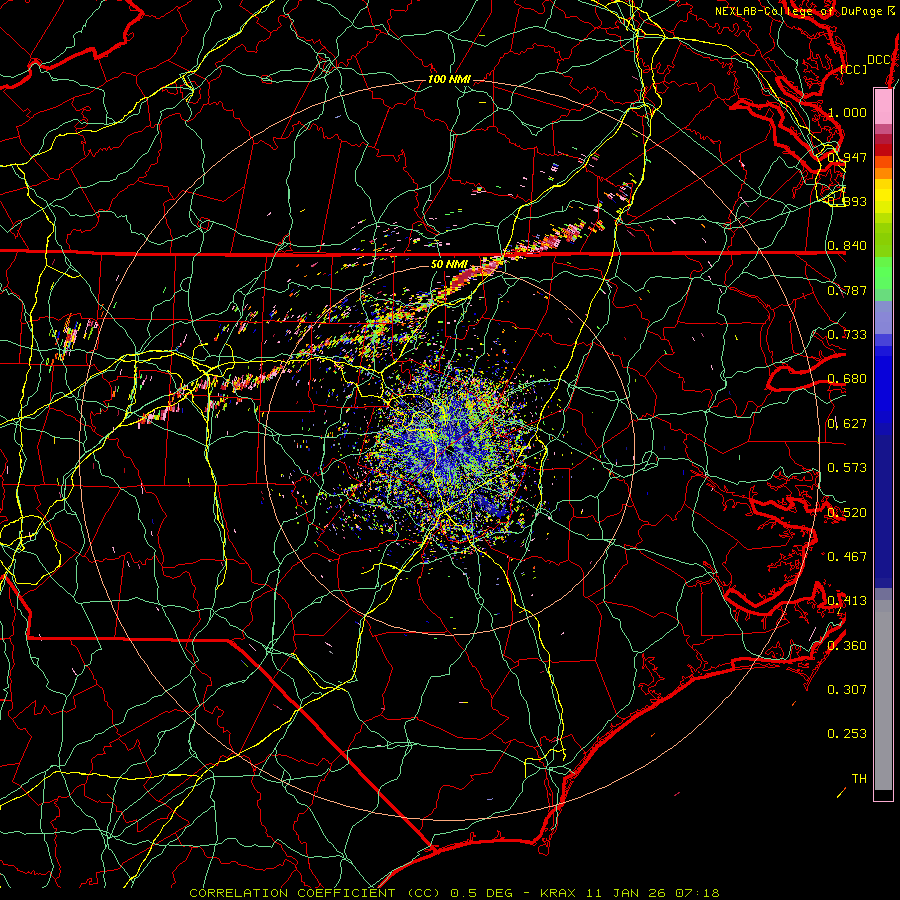The width and height of the screenshot is (900, 900).
Task: Click the 0.680 legend value
Action: [847, 379]
